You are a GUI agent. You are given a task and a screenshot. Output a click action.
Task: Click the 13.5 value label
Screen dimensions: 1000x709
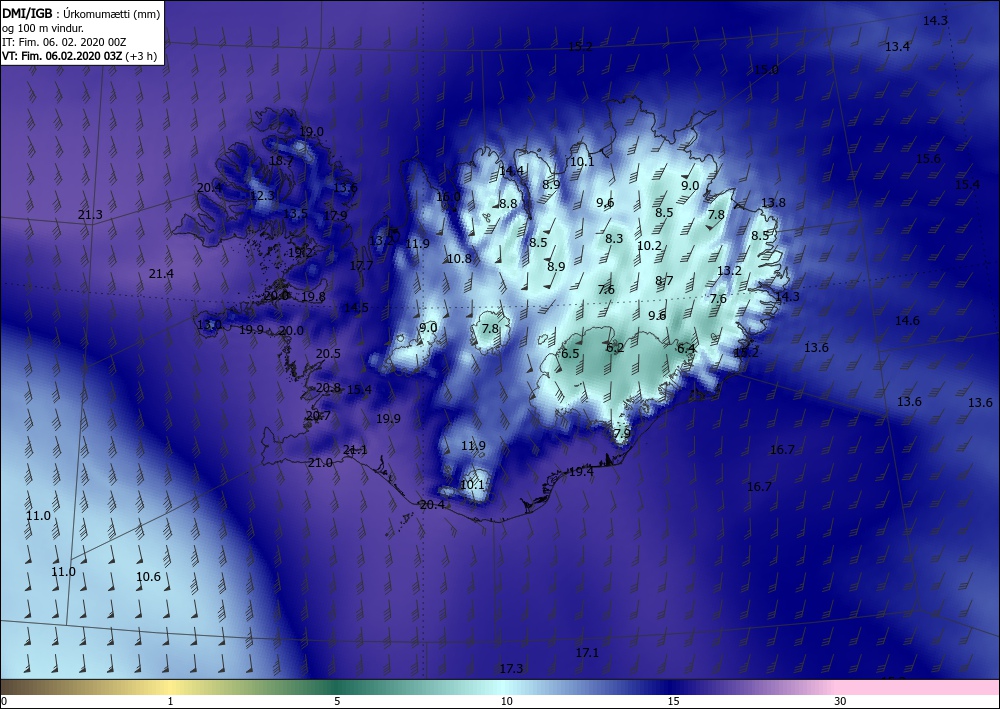(x=295, y=213)
